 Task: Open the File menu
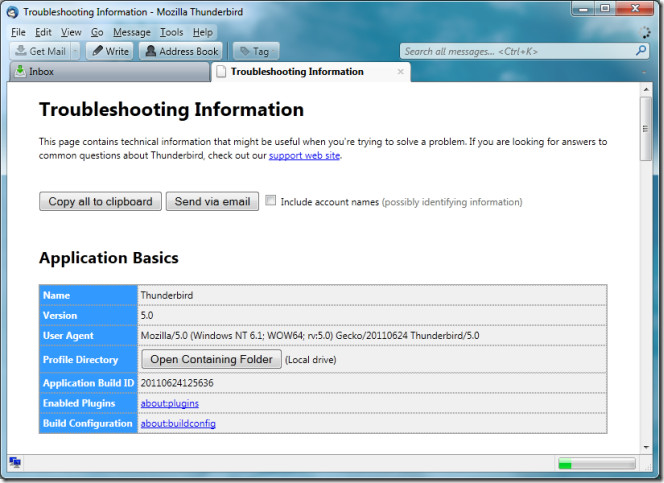[18, 32]
